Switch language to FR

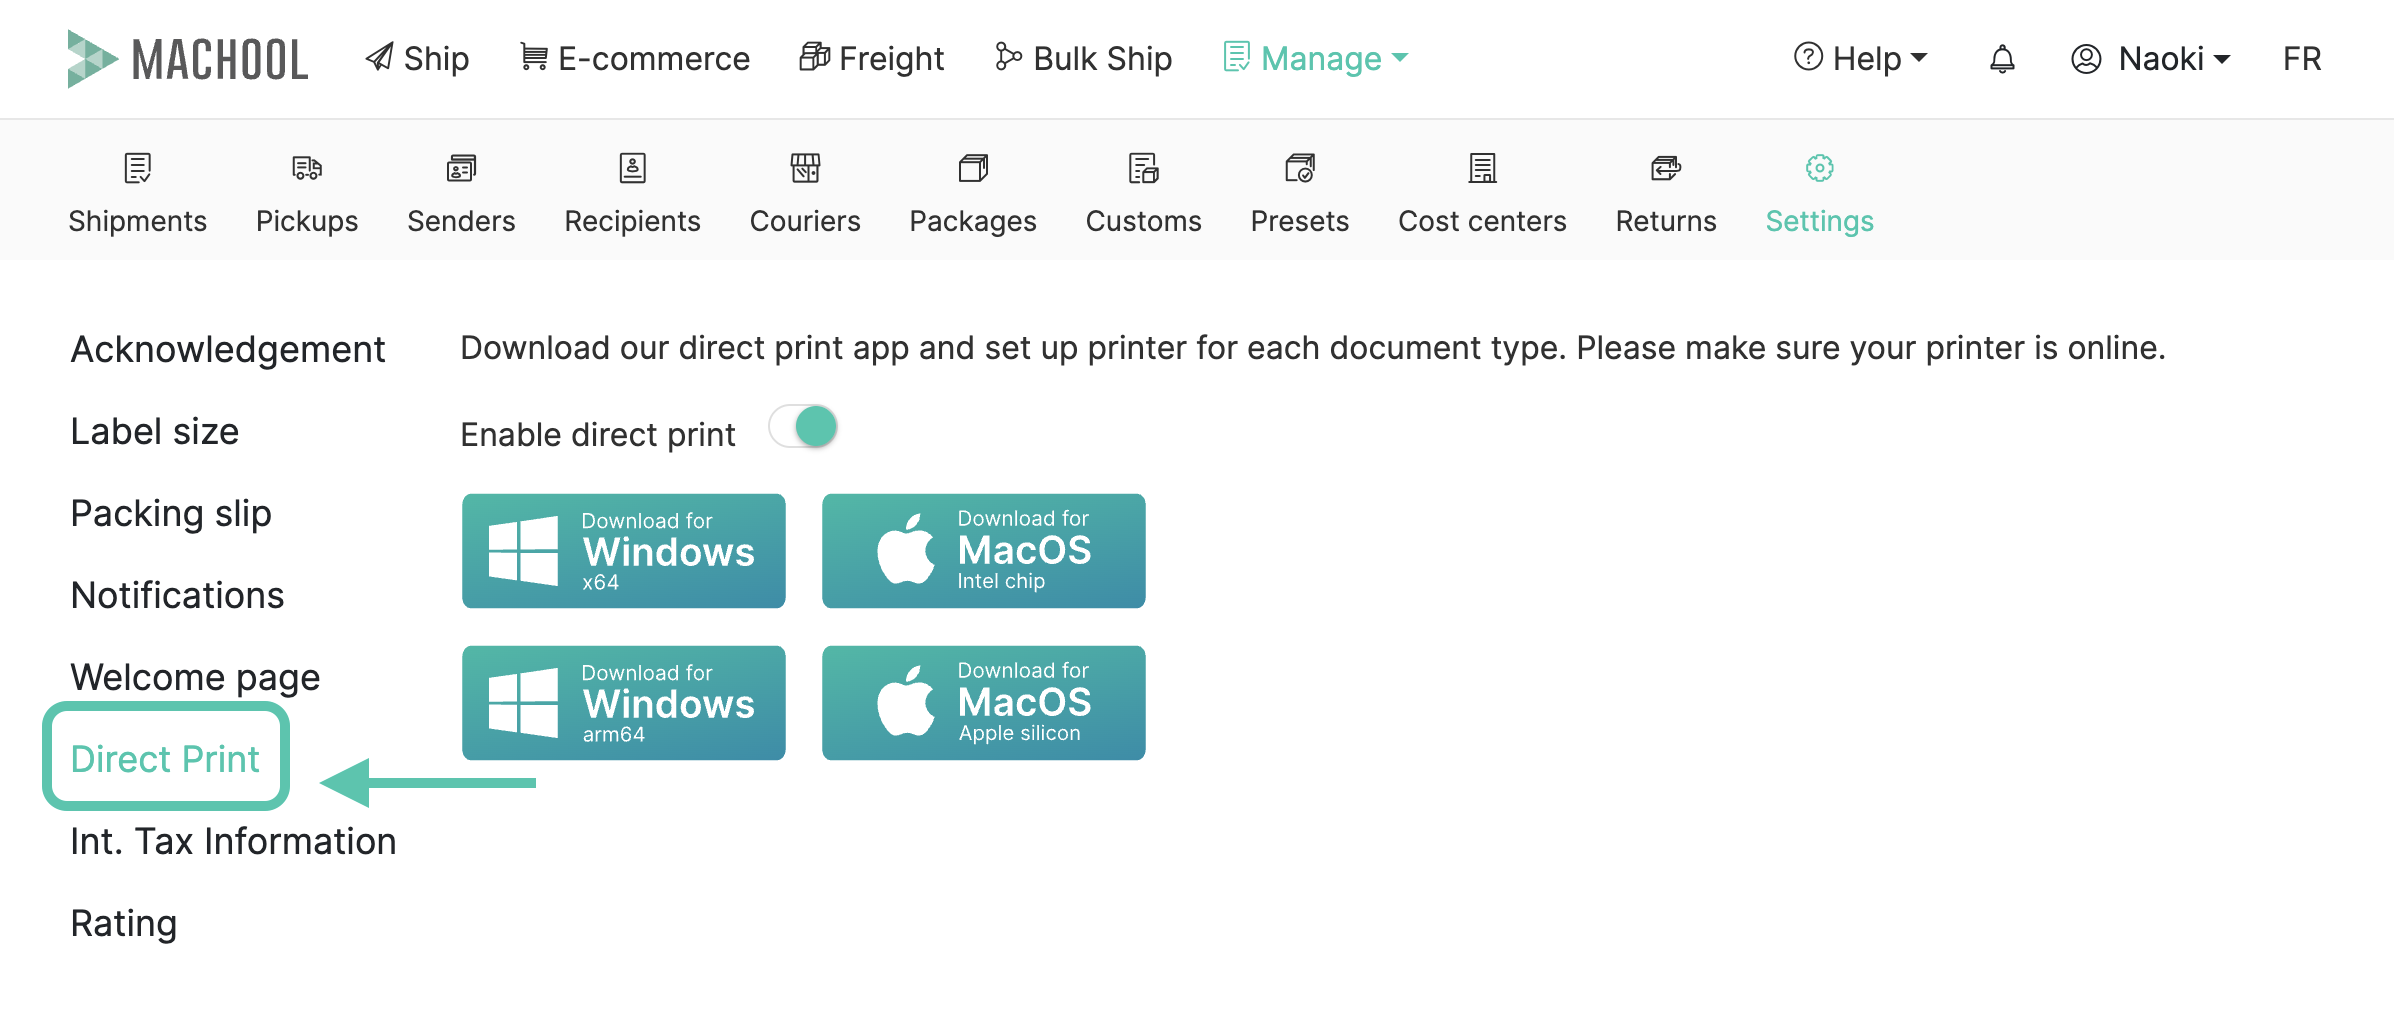point(2302,59)
